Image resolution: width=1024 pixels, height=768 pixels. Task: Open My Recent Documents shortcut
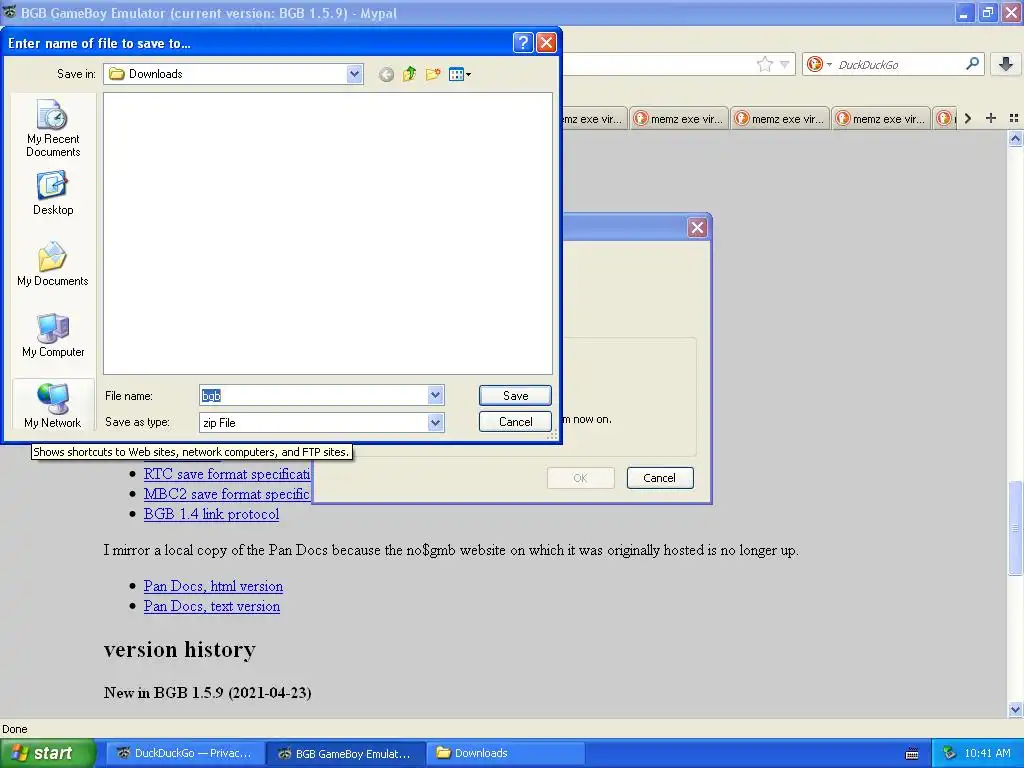coord(53,128)
